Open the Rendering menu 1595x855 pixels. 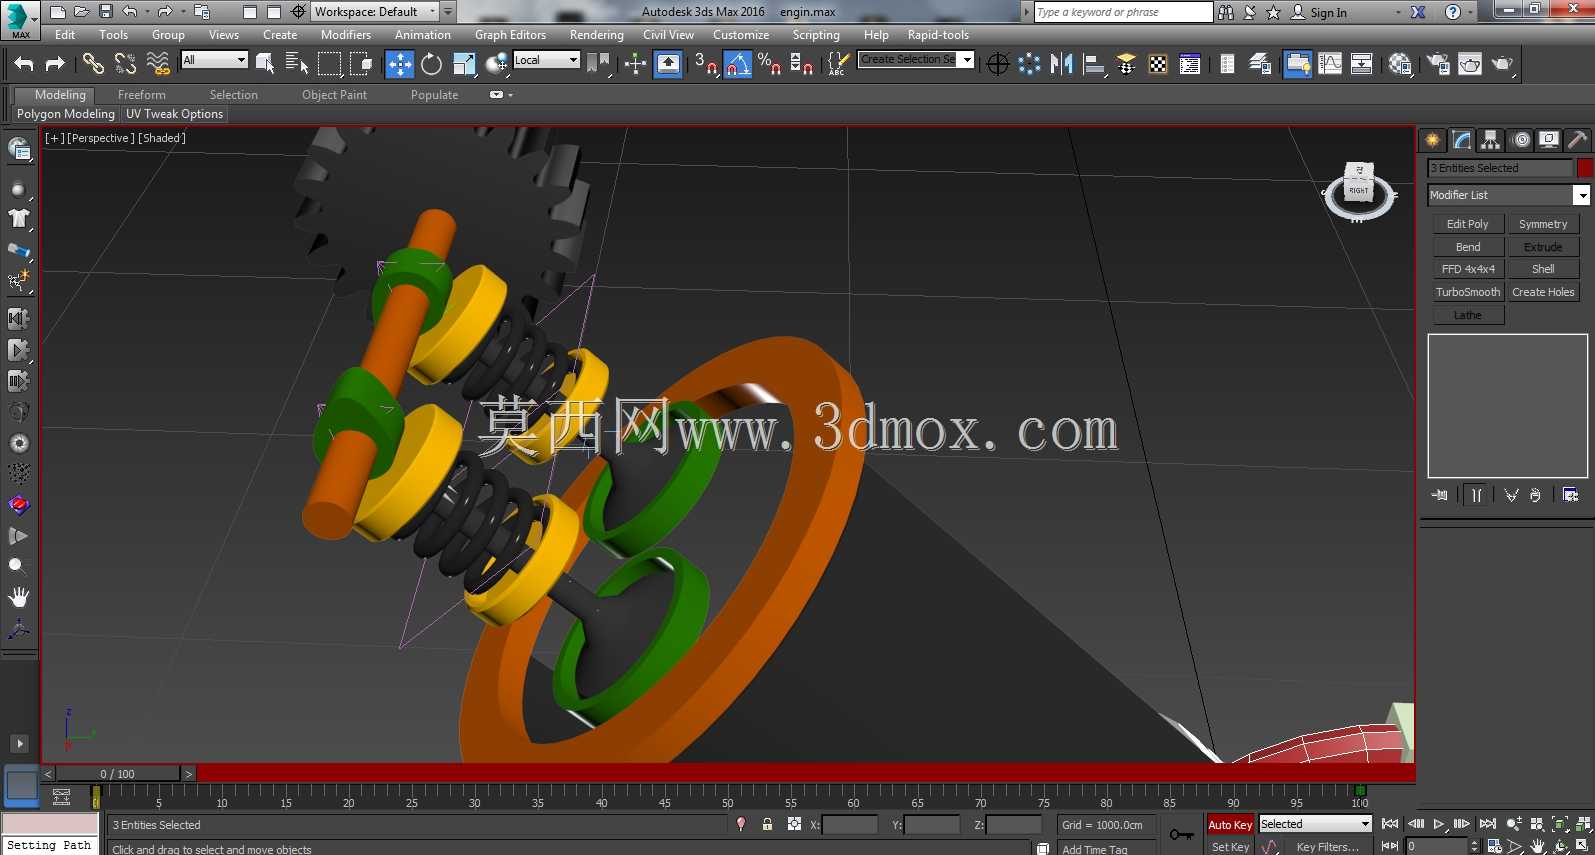point(597,35)
